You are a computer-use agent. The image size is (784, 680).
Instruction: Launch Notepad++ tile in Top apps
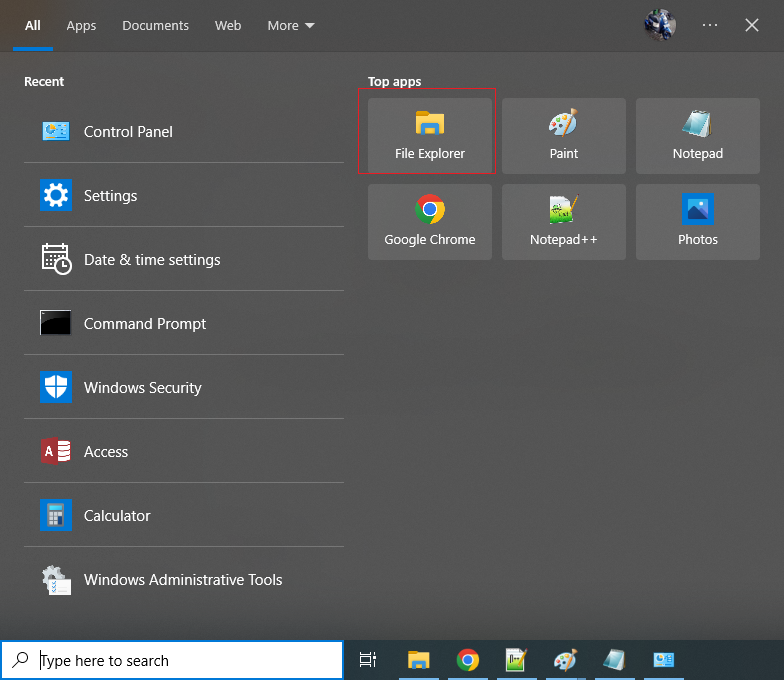(x=564, y=222)
